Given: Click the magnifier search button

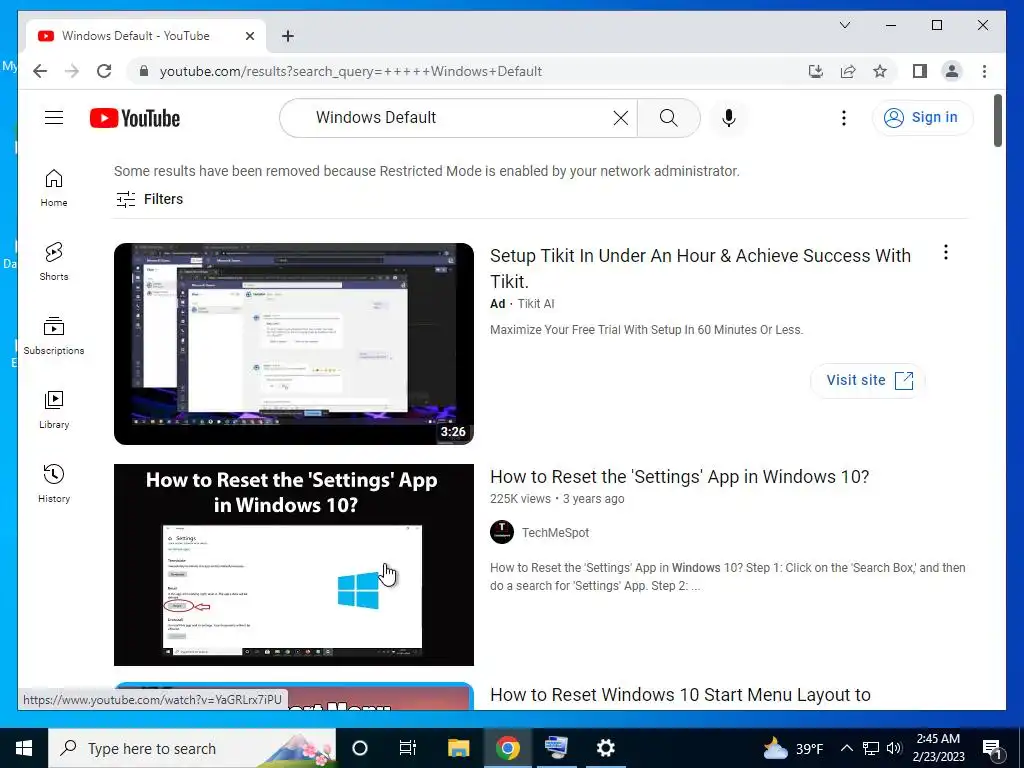Looking at the screenshot, I should 669,118.
